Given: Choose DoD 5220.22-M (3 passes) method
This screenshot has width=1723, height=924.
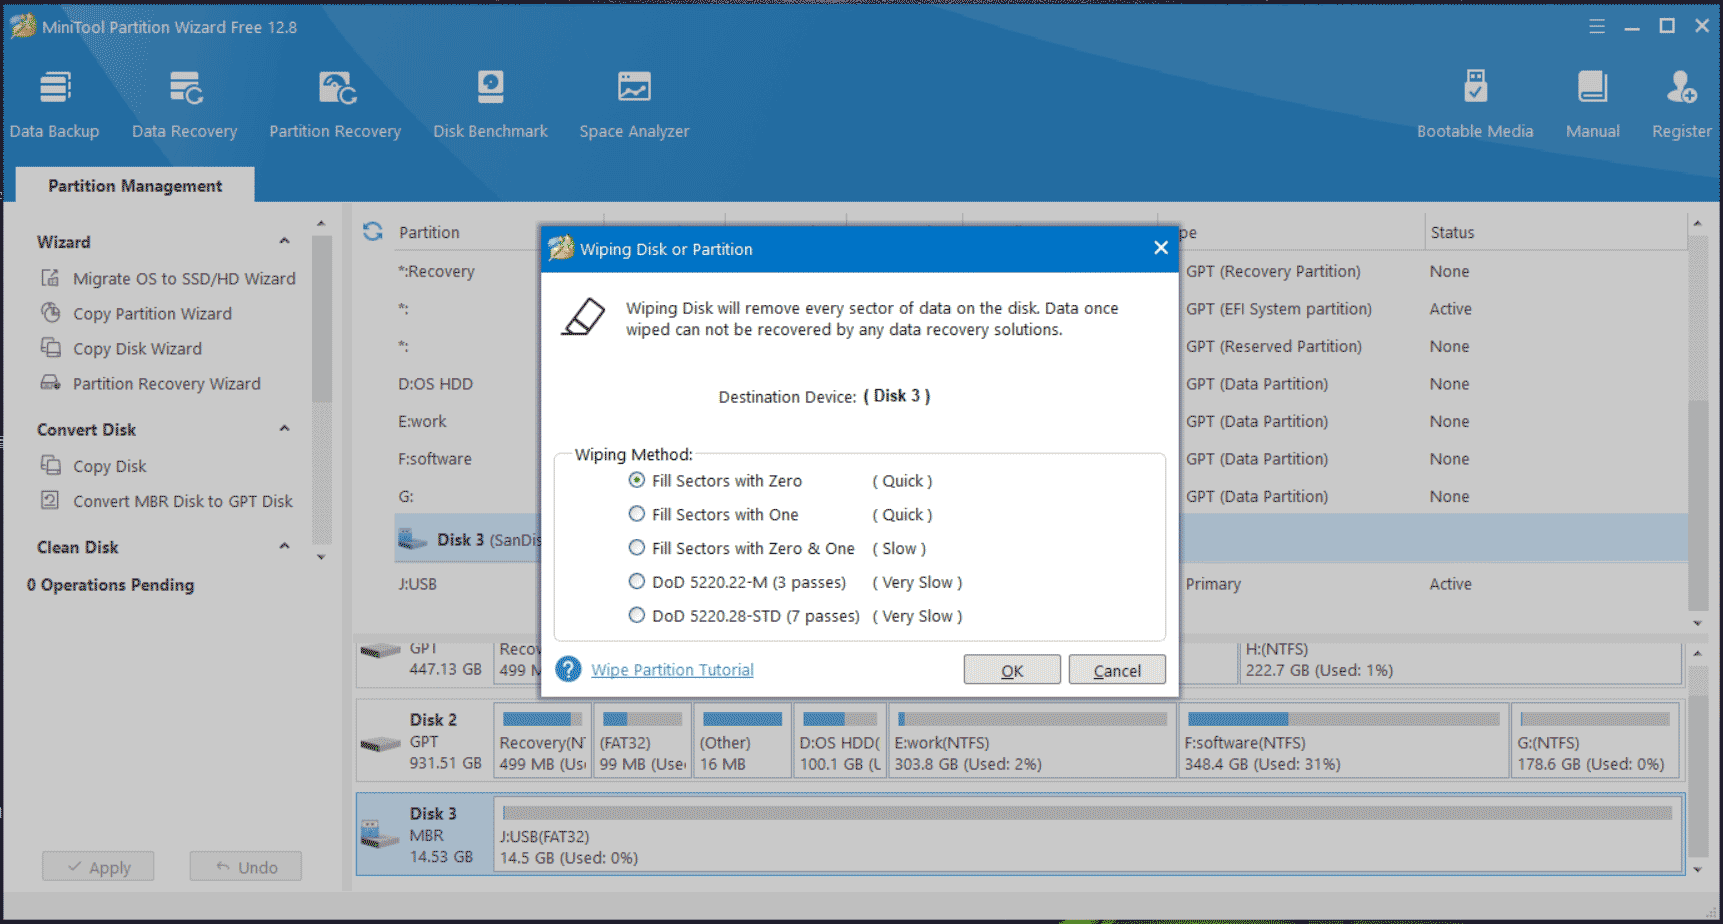Looking at the screenshot, I should point(636,582).
